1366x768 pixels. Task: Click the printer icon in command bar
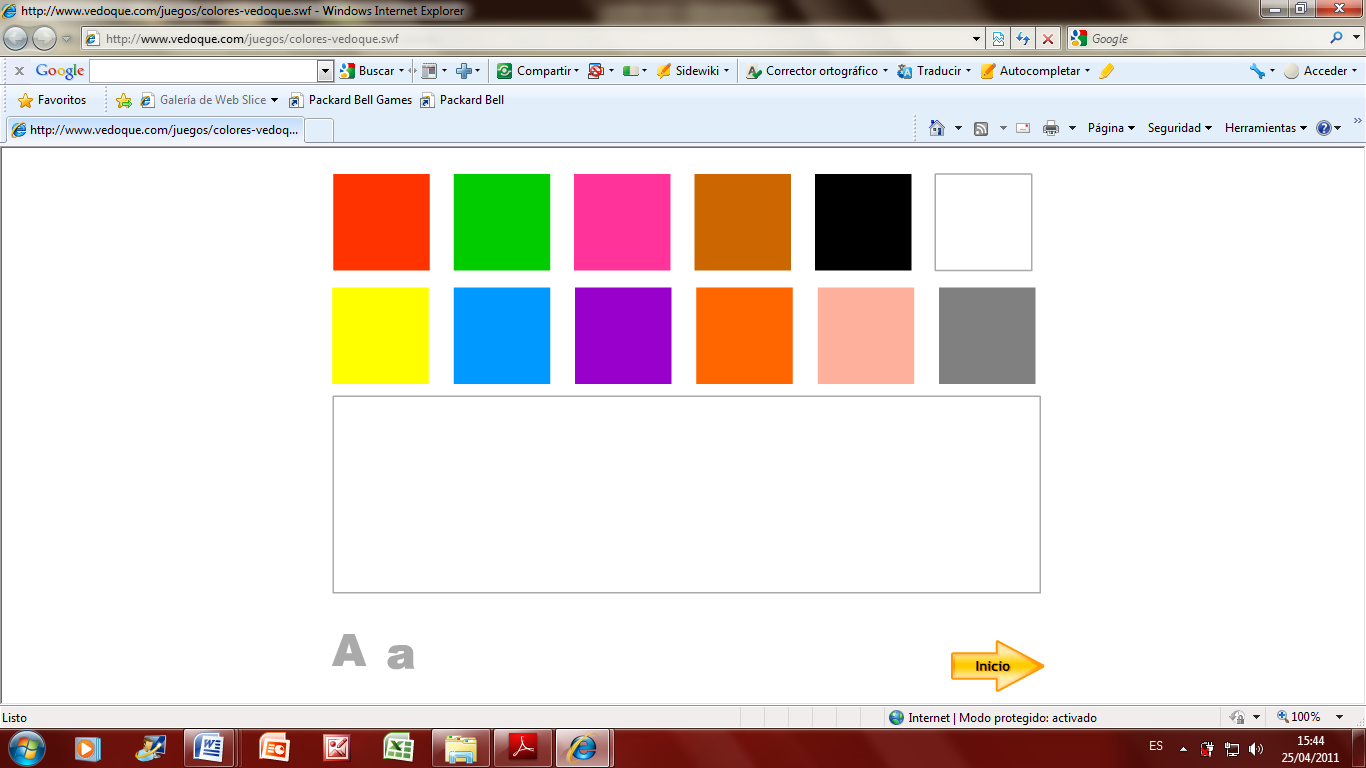point(1051,128)
